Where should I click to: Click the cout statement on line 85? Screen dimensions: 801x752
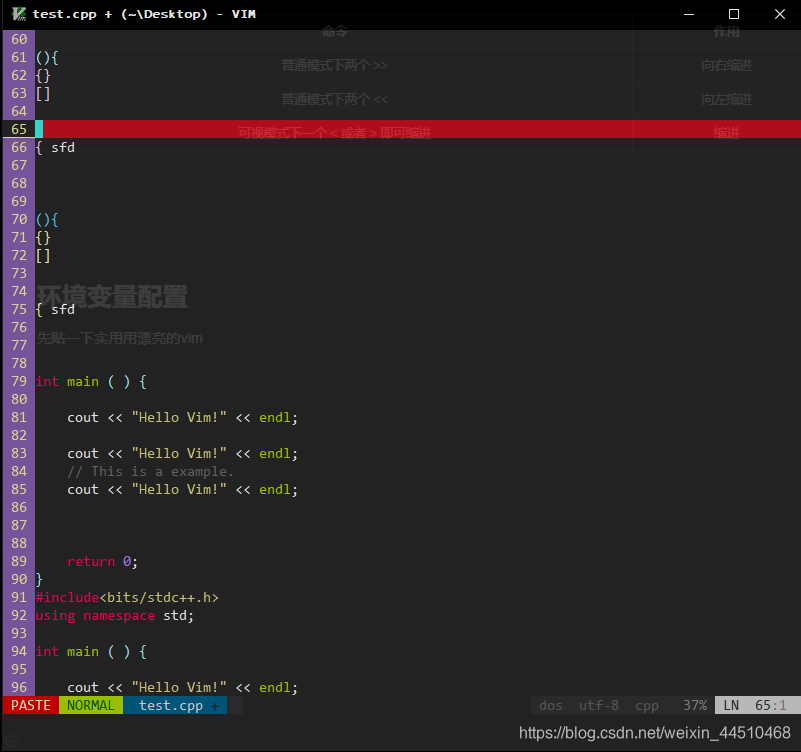(x=182, y=489)
